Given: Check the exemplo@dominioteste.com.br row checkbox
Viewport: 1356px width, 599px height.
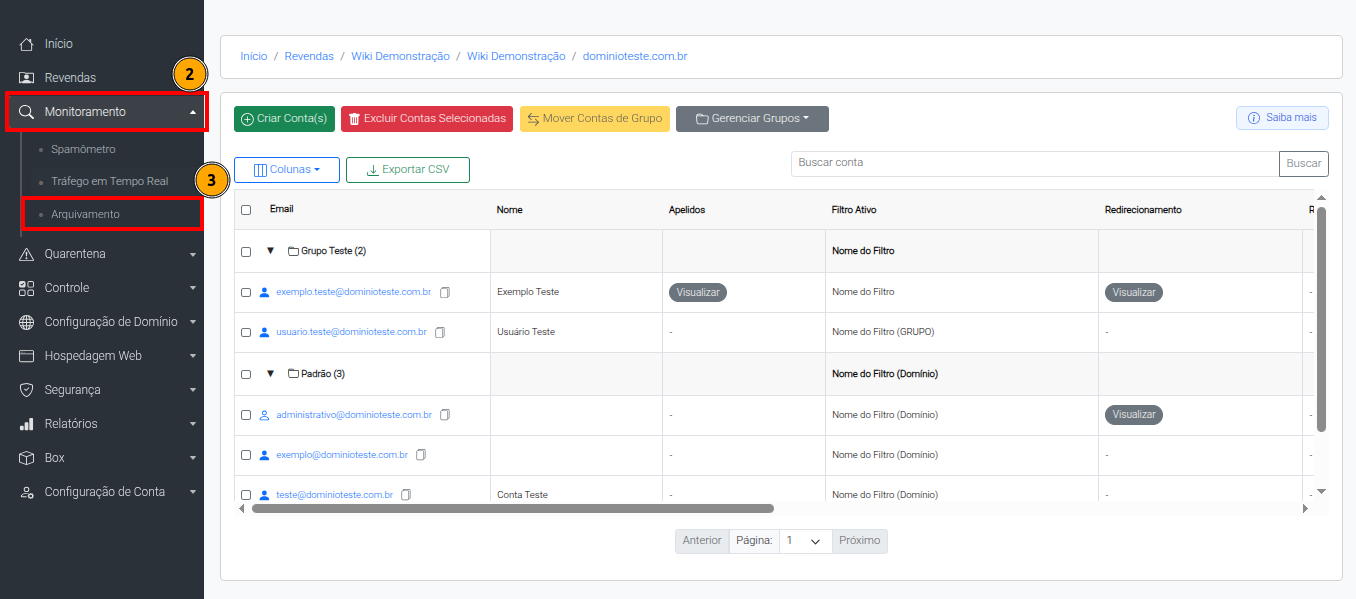Looking at the screenshot, I should (246, 455).
